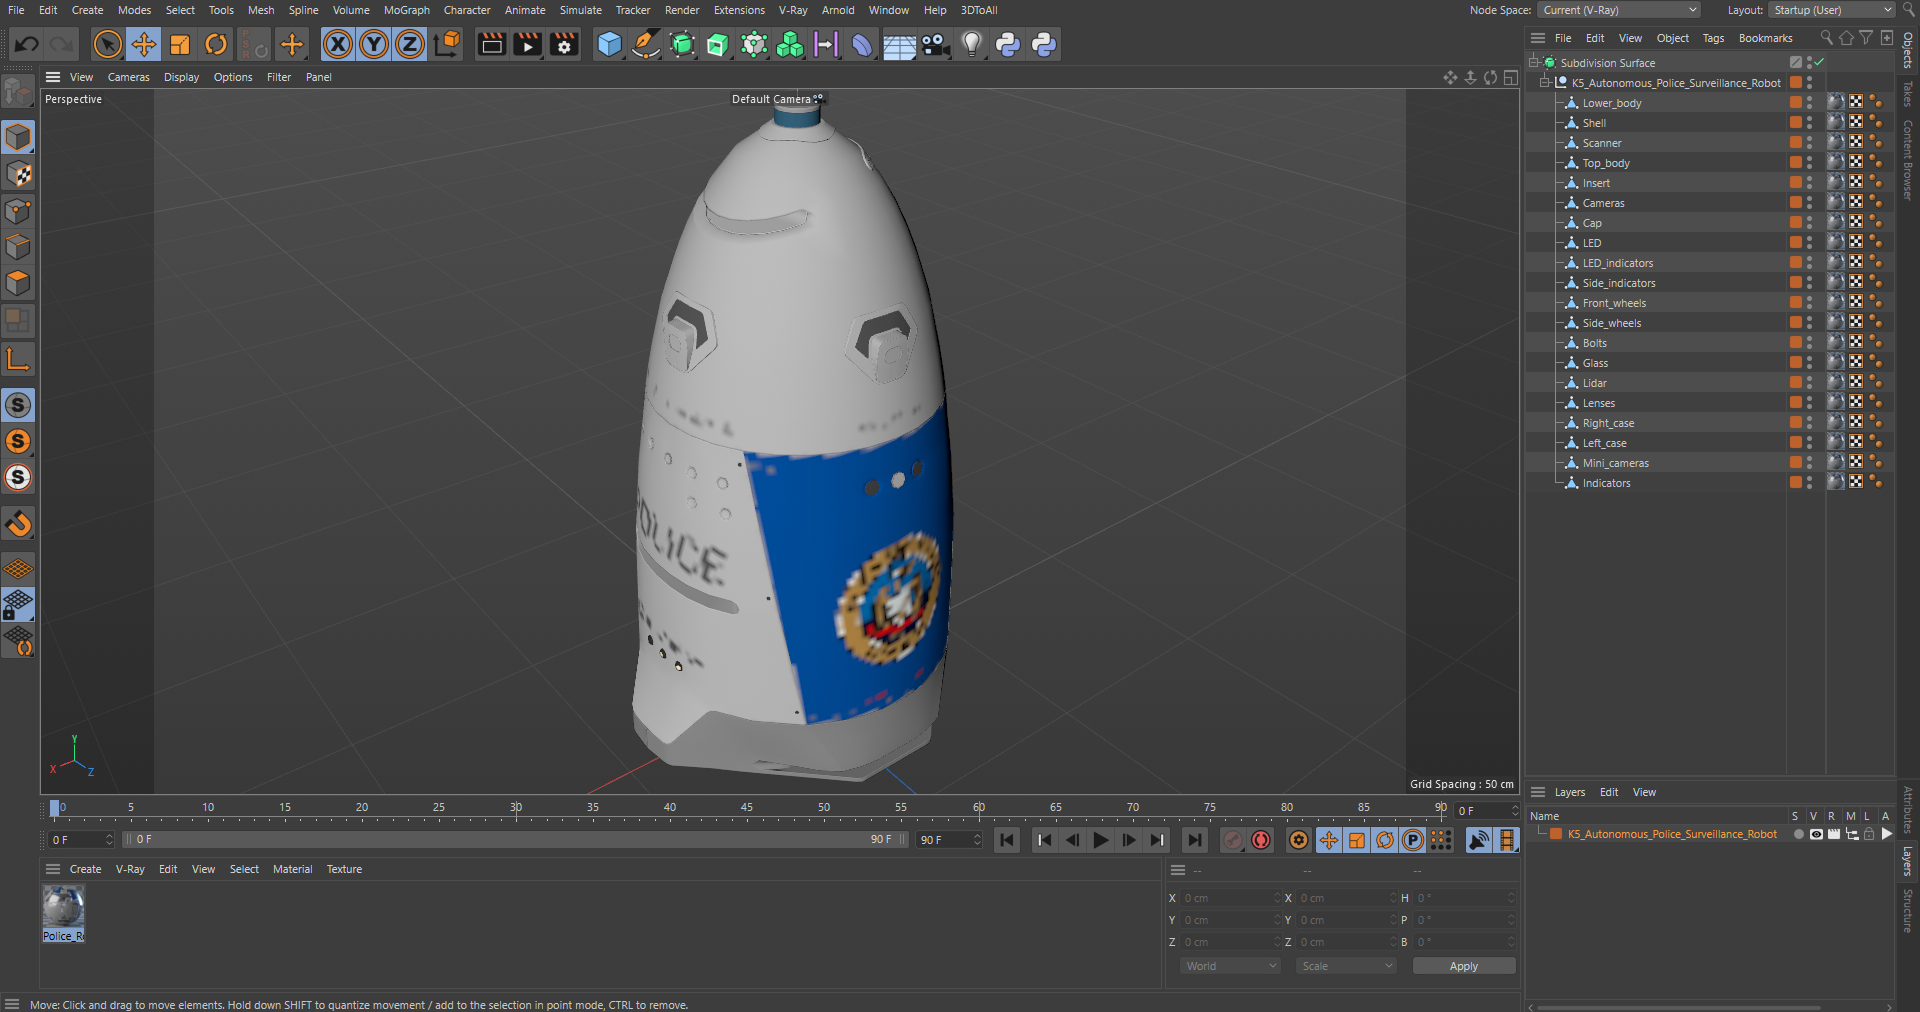Click the X position input field
The width and height of the screenshot is (1920, 1012).
[1230, 898]
